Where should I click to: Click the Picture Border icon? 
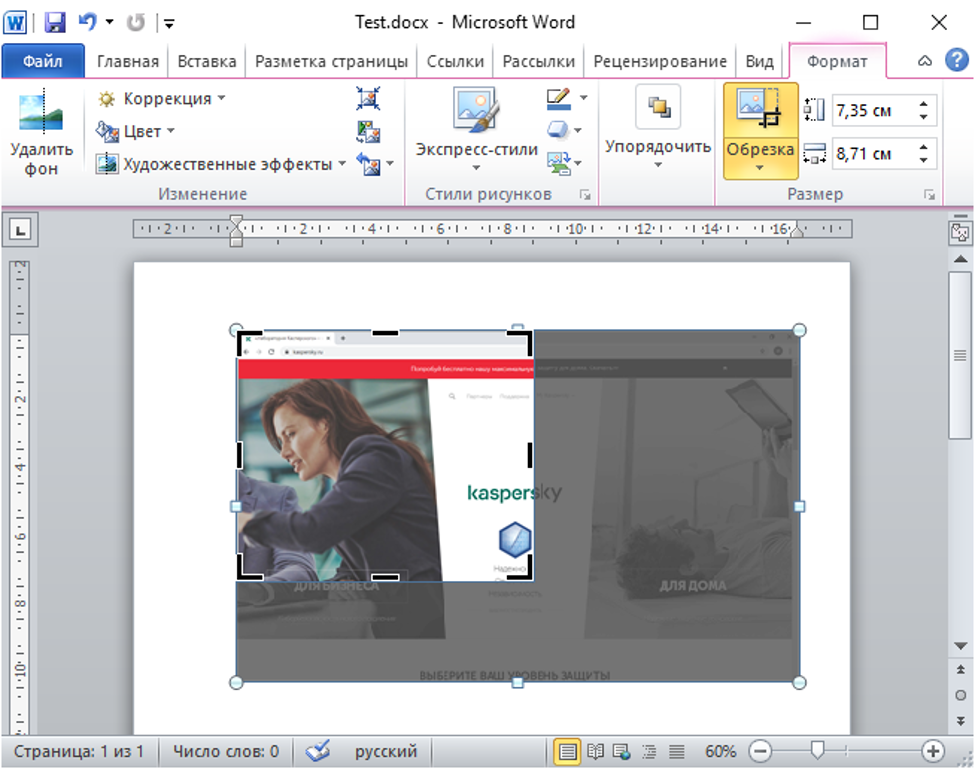(558, 99)
